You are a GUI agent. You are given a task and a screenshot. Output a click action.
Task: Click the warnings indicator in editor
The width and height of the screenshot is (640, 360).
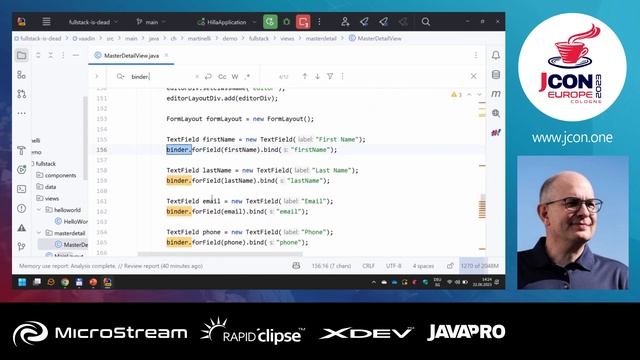pos(456,95)
